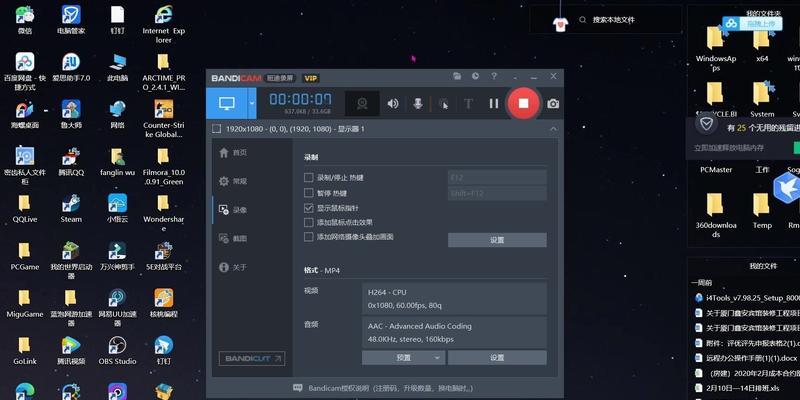
Task: Pause the recording in Bandicam
Action: 493,104
